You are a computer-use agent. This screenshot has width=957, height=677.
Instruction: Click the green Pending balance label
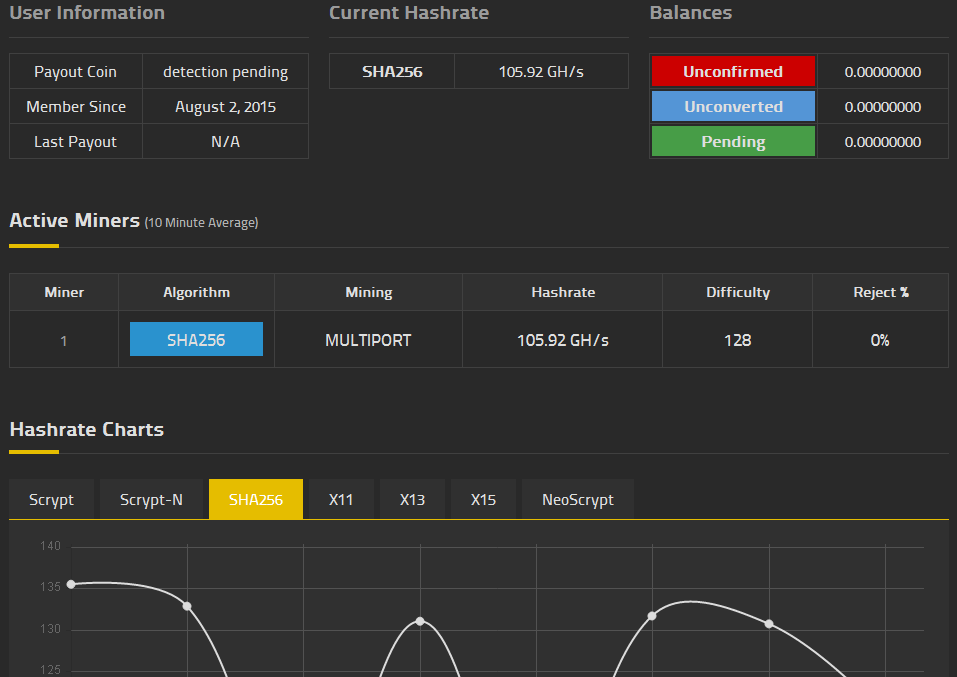tap(733, 142)
